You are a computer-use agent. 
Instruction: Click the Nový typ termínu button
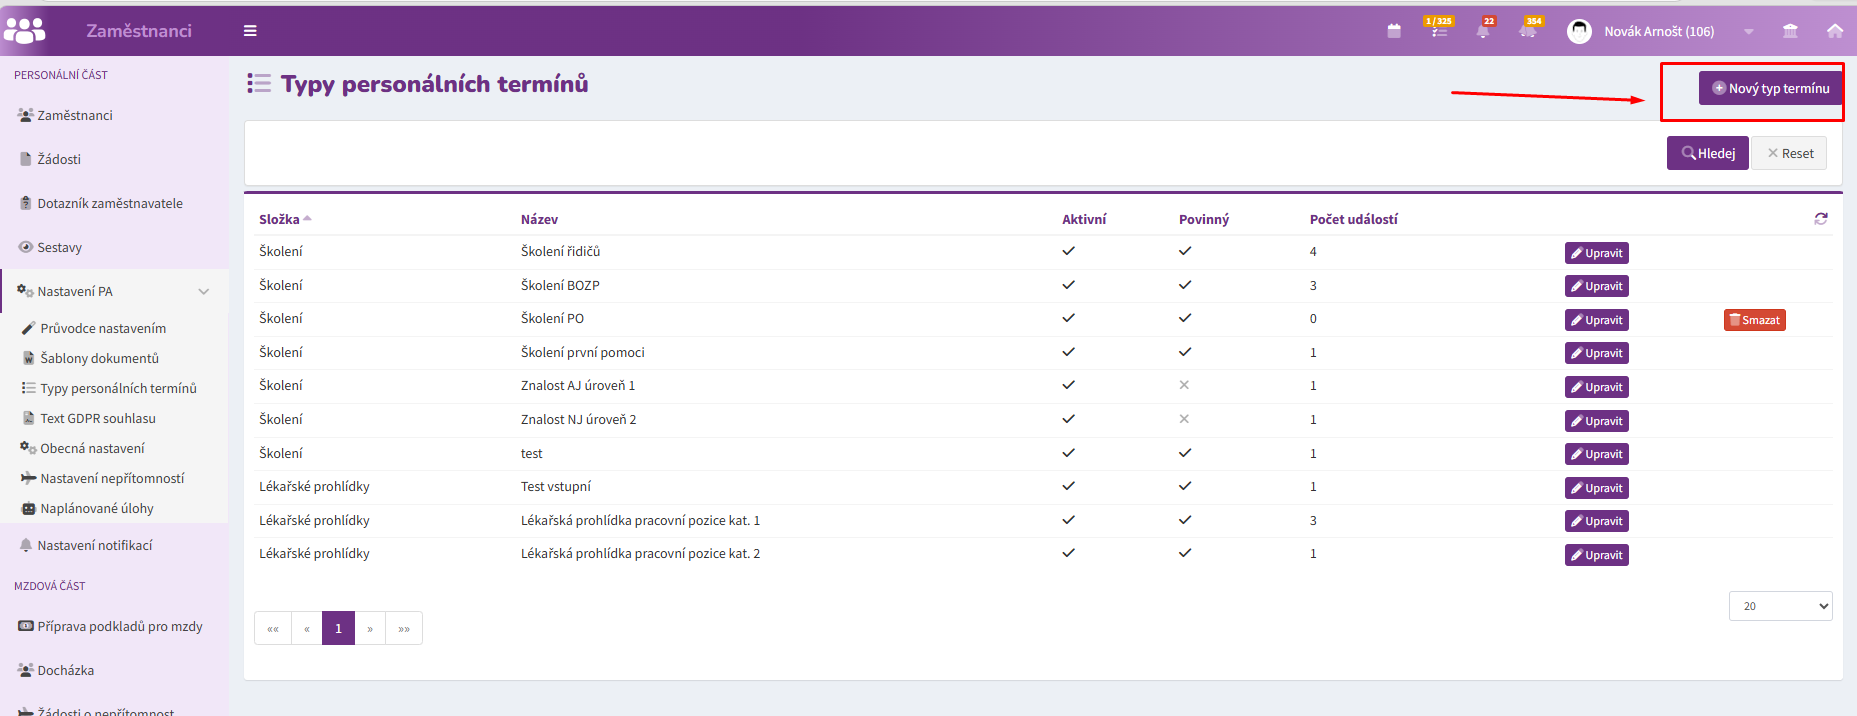(1770, 88)
